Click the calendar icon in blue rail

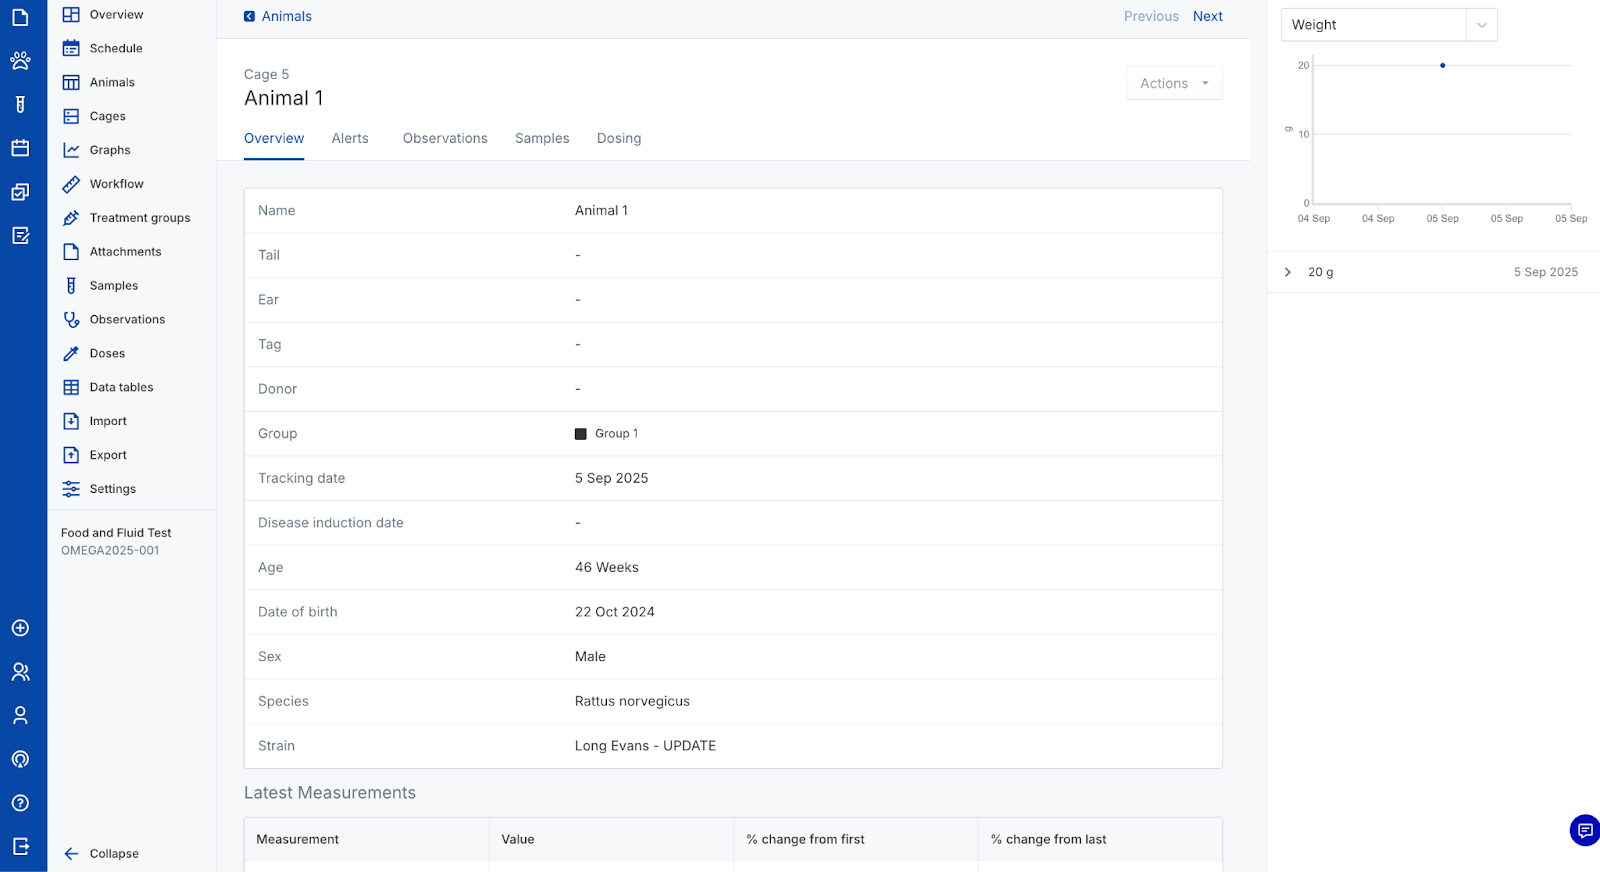tap(20, 148)
